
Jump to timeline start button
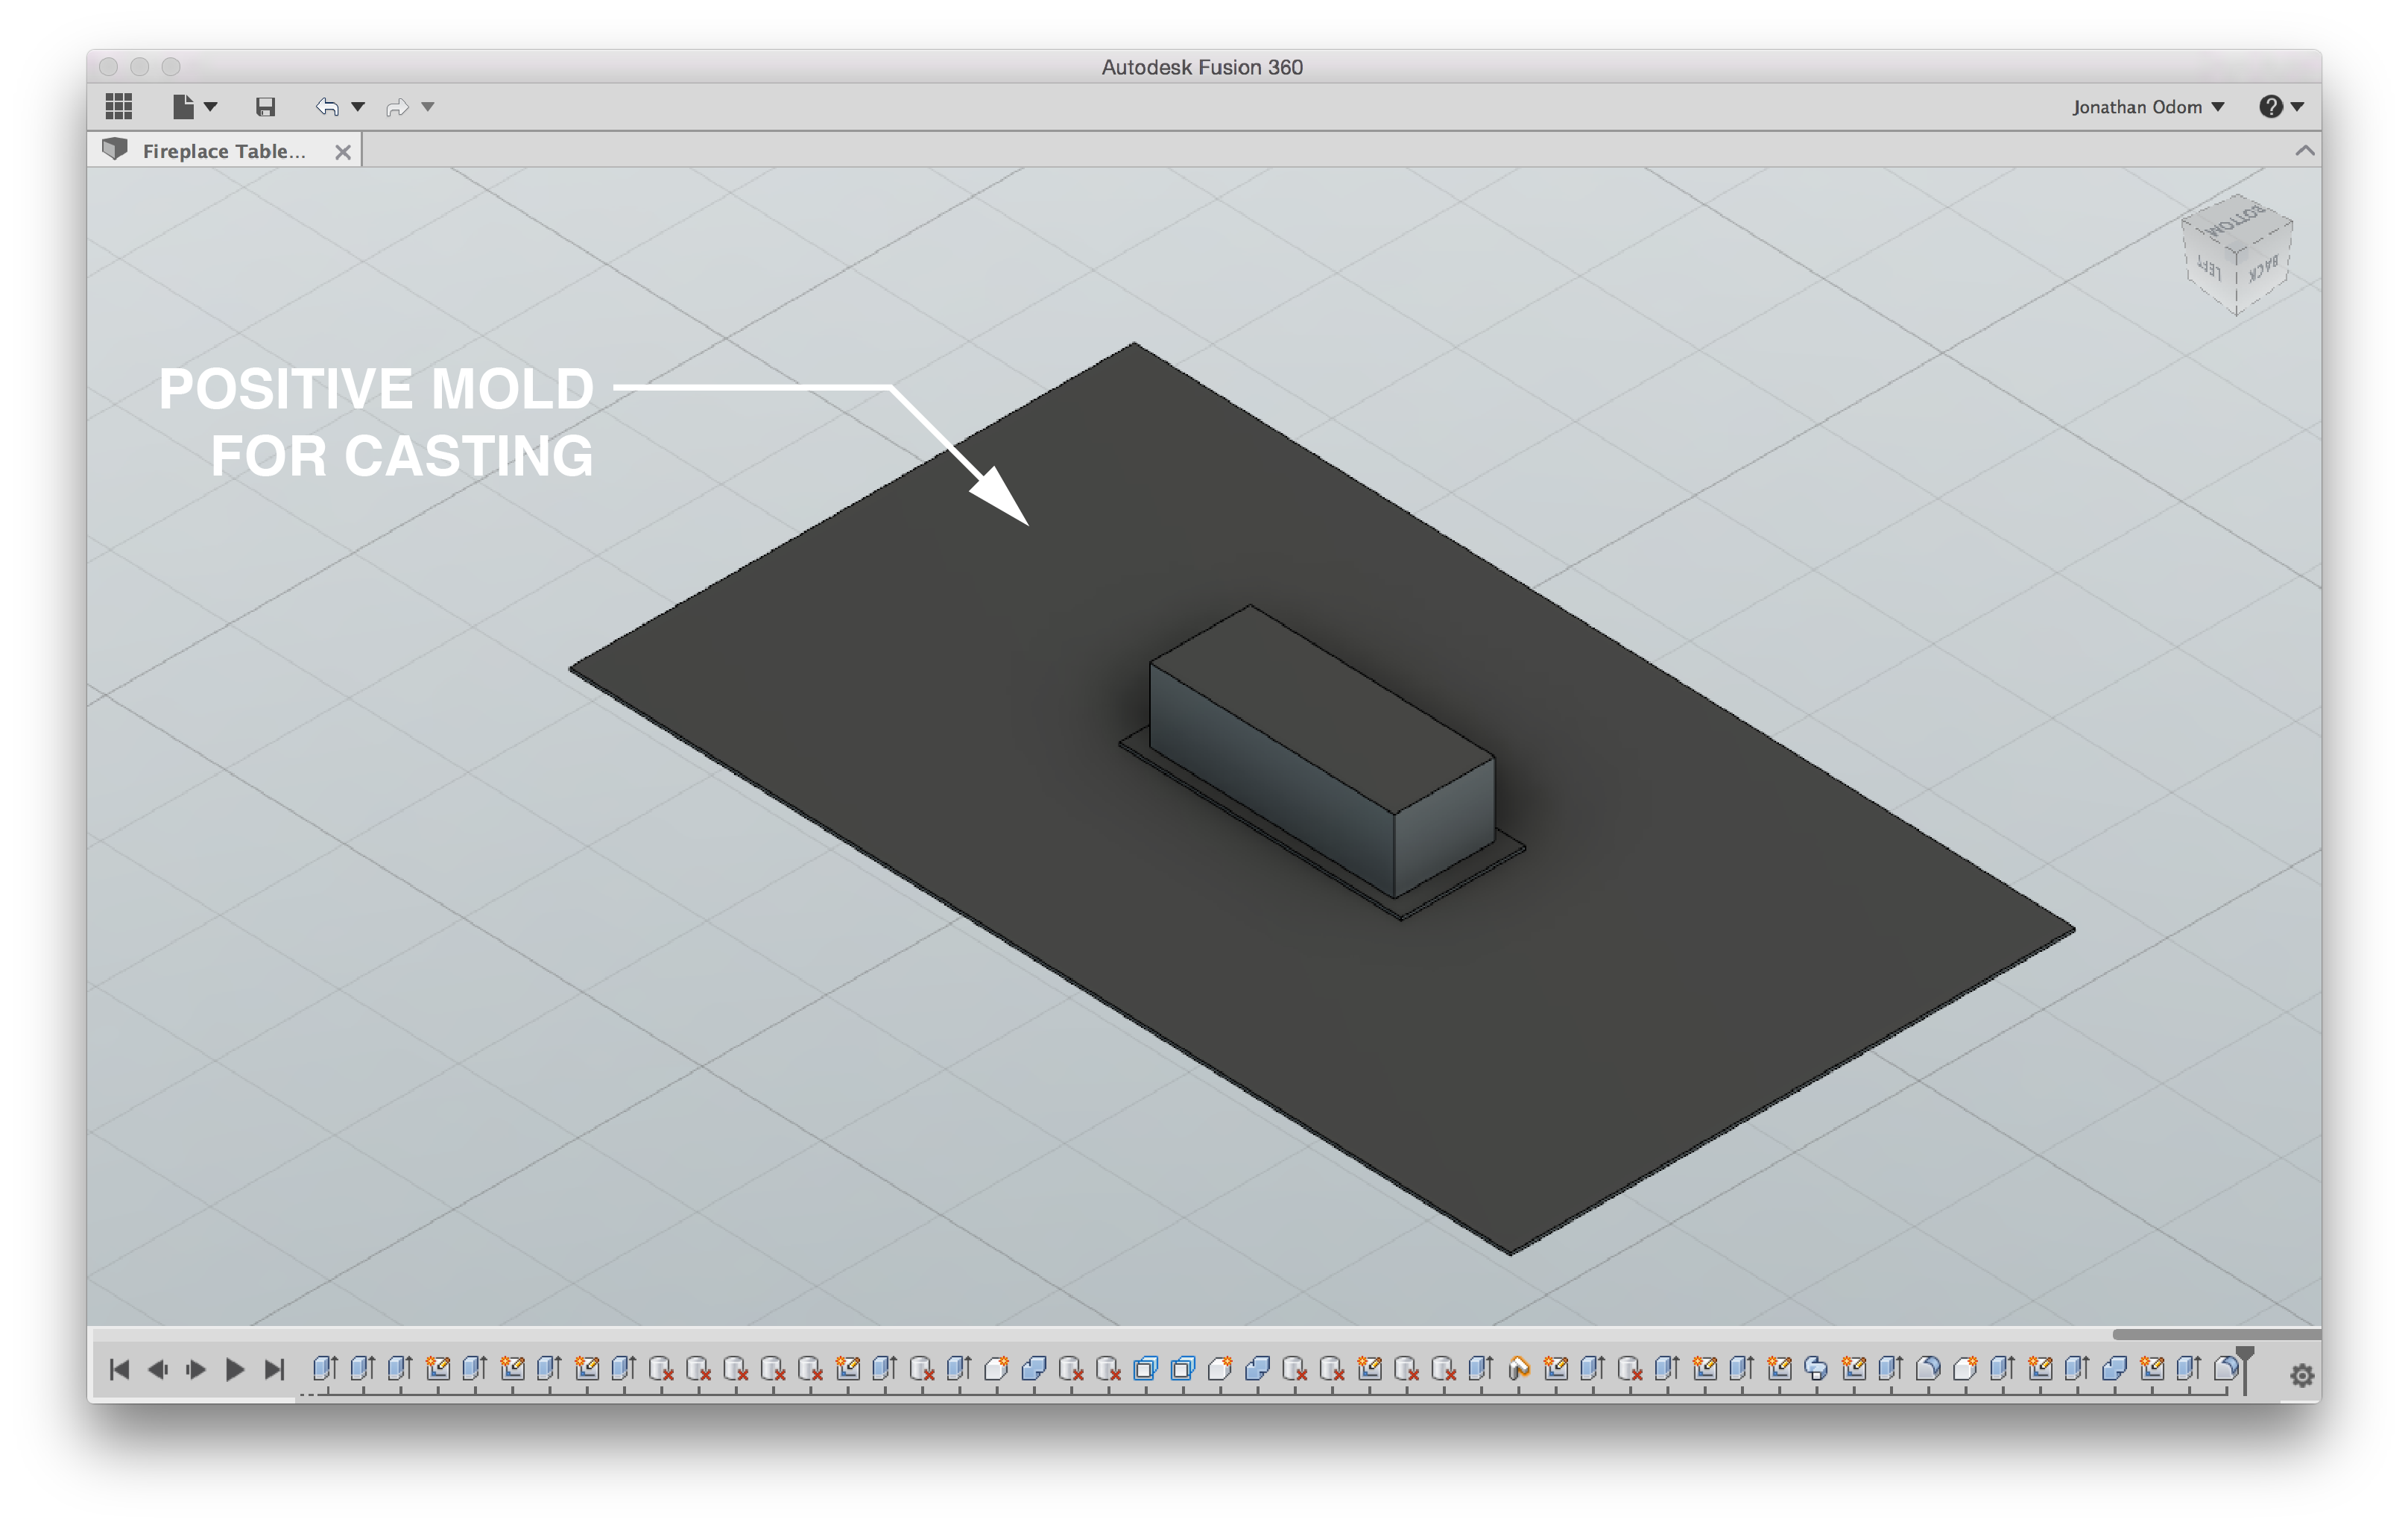[x=119, y=1369]
